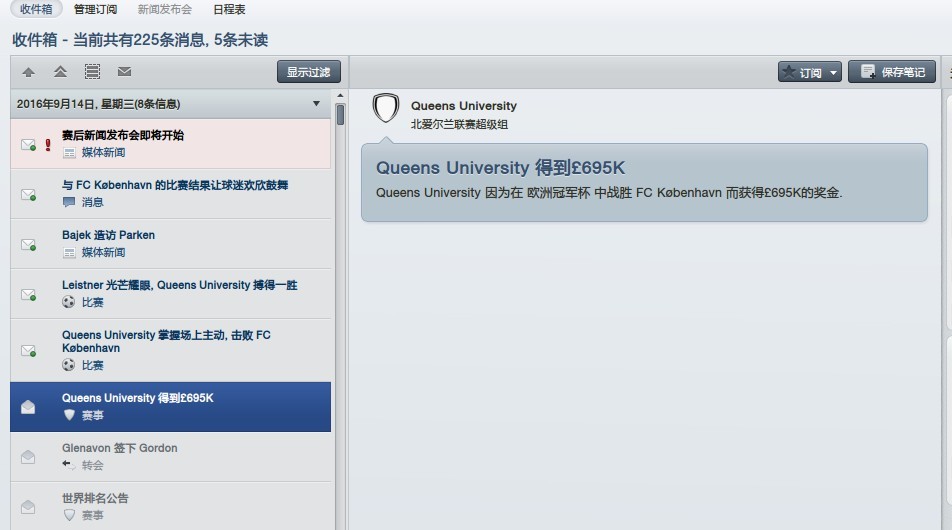Click shield 赛事 icon in selected message
This screenshot has height=530, width=952.
[69, 415]
